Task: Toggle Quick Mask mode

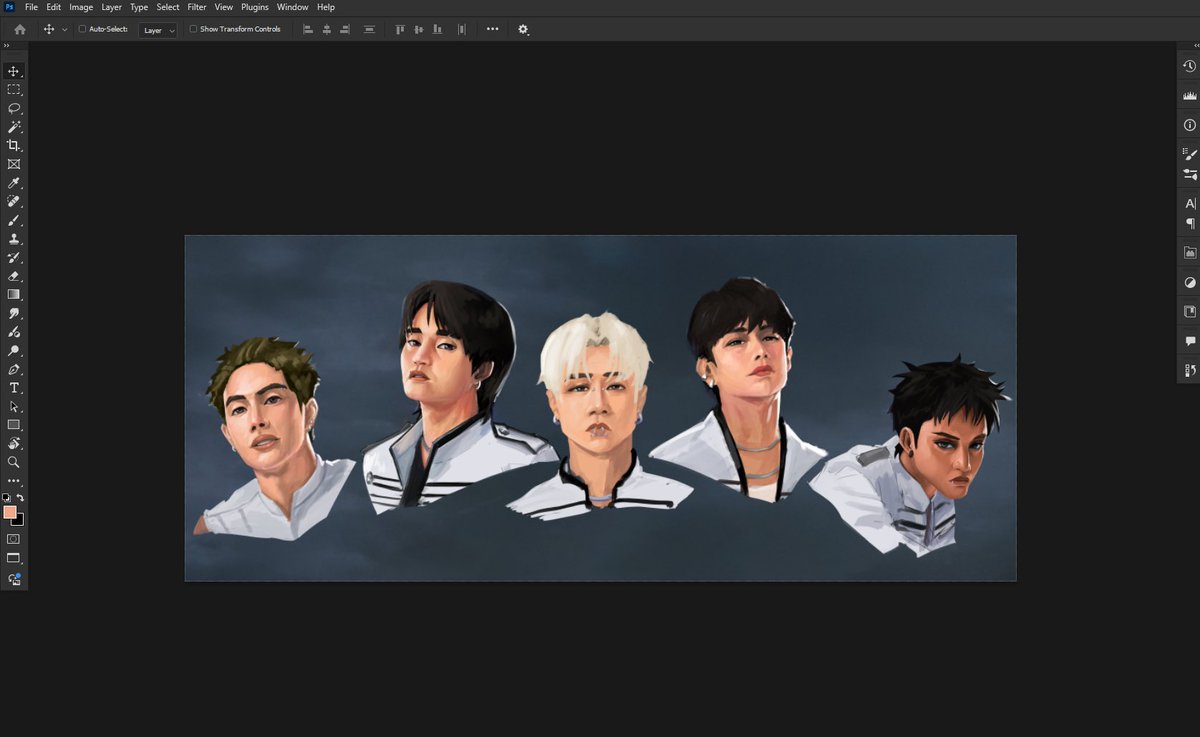Action: click(14, 539)
